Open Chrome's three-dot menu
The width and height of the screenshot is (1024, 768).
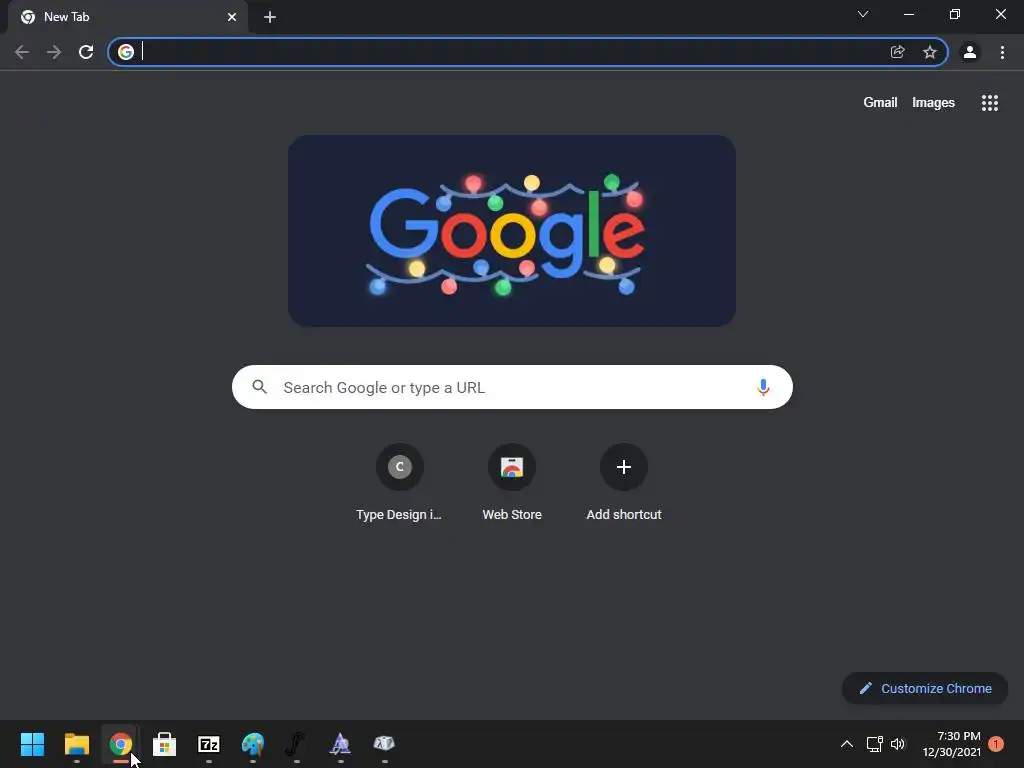coord(1002,52)
